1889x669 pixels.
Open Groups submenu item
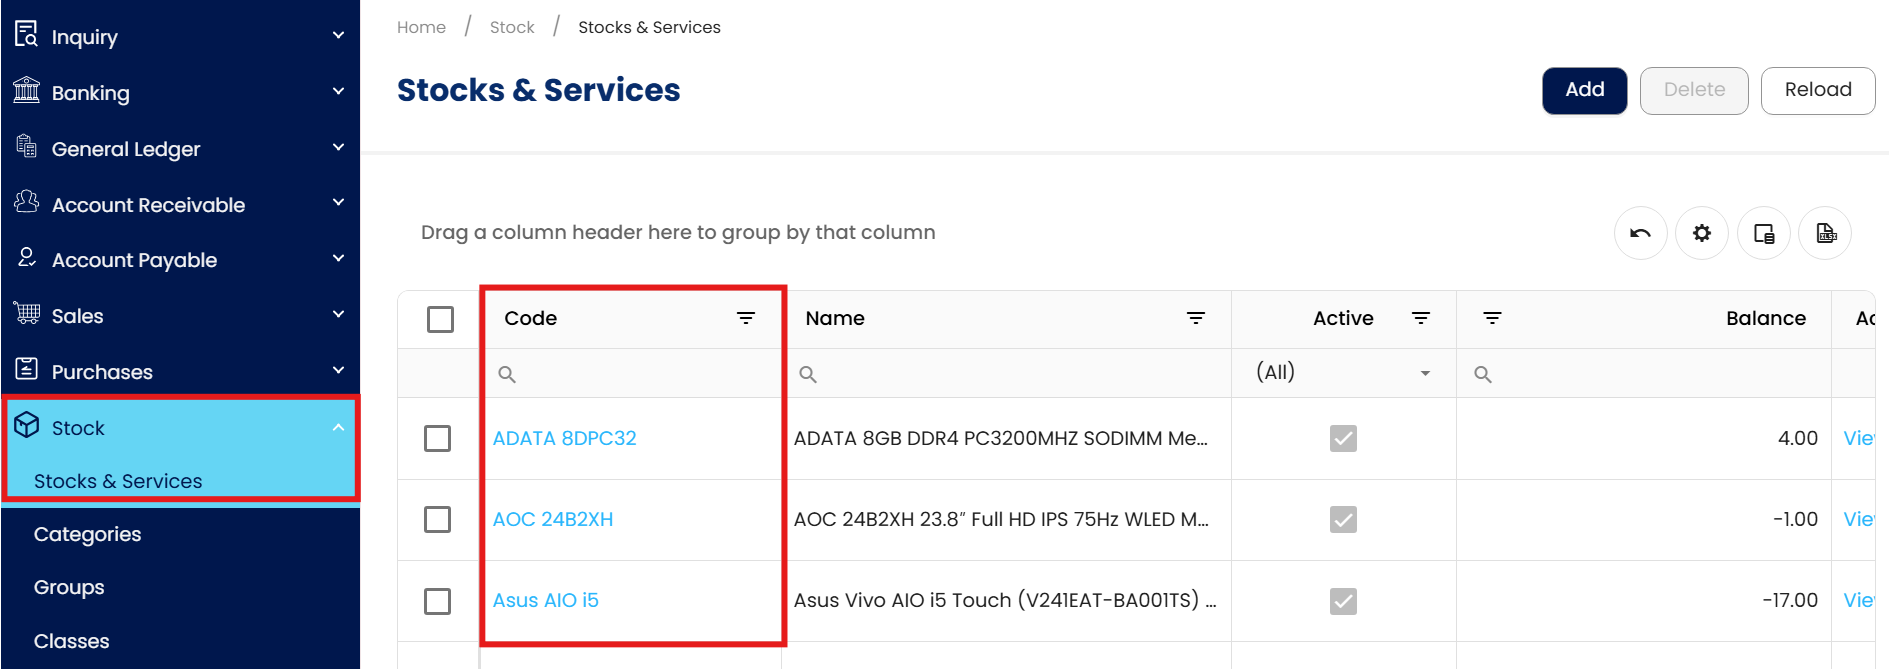coord(69,587)
